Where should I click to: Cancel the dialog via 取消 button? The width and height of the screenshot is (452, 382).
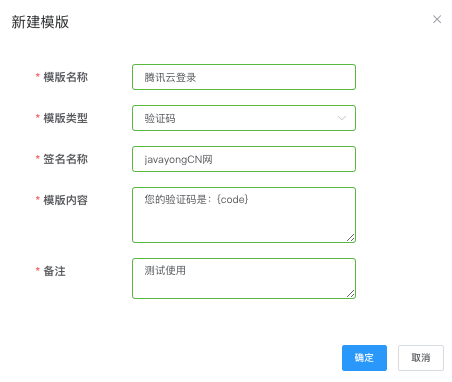click(x=421, y=358)
